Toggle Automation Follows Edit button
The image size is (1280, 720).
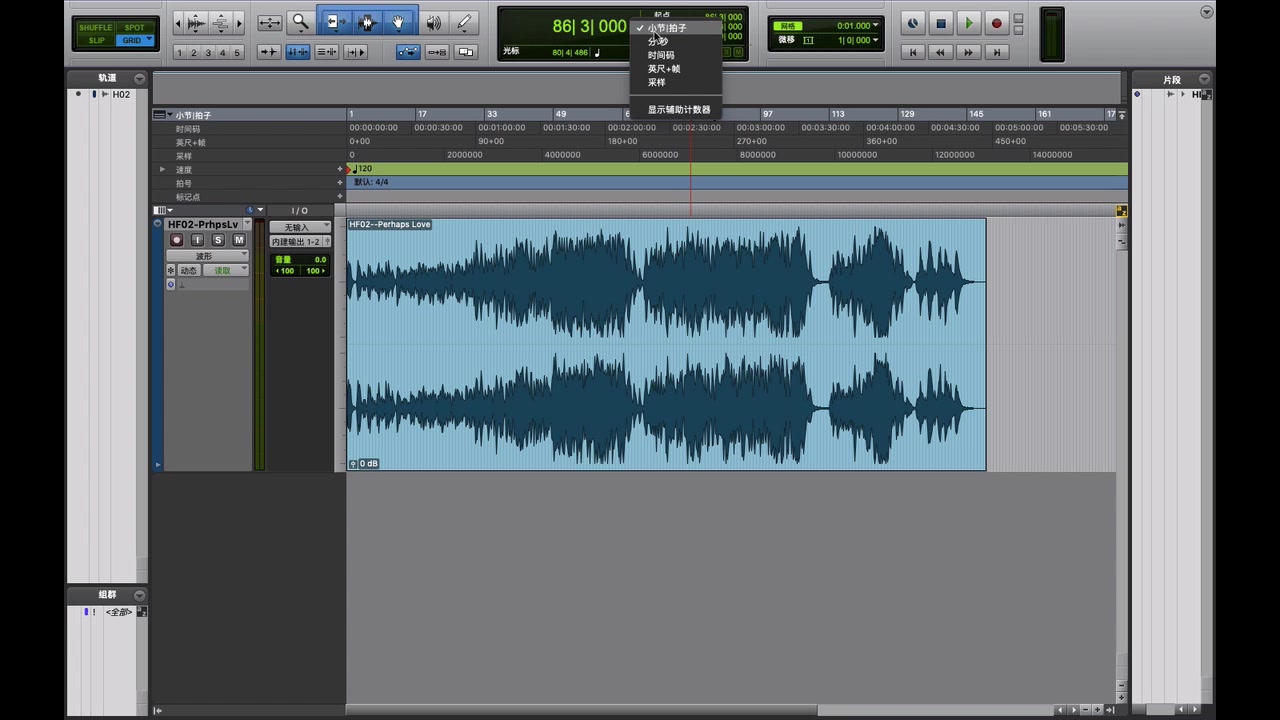point(408,52)
